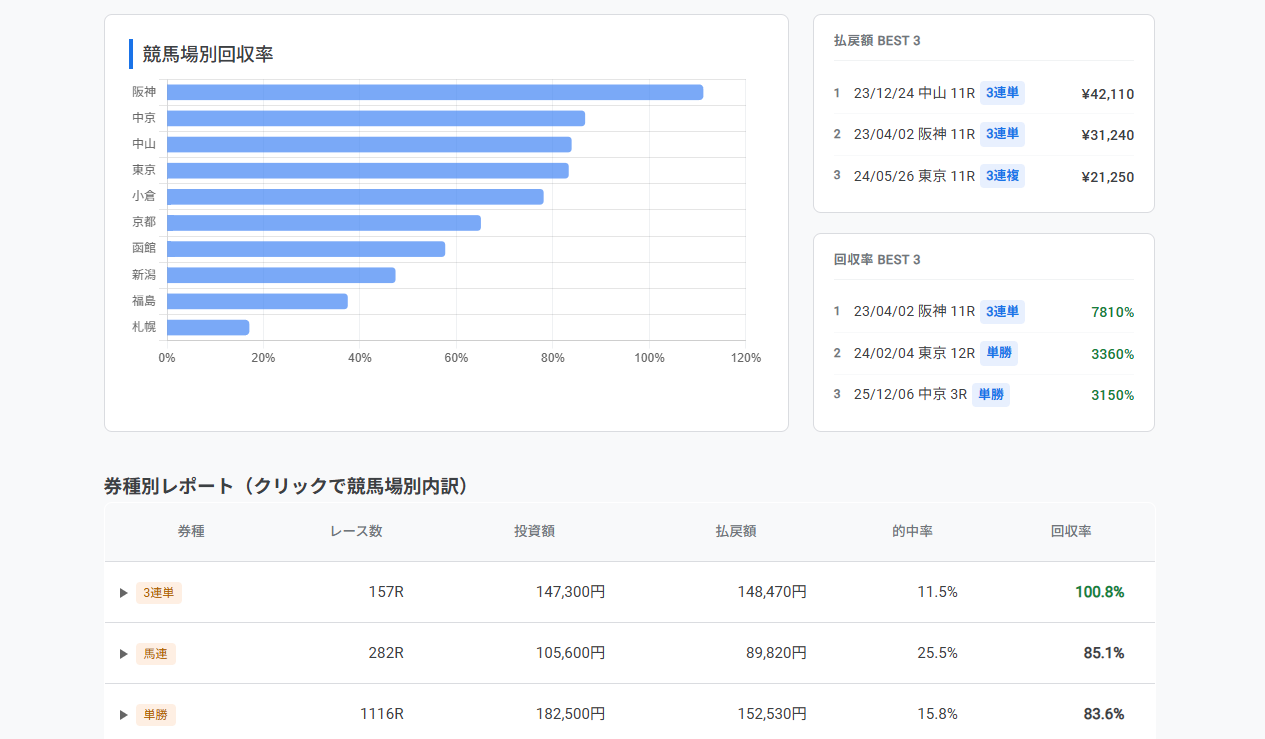1265x739 pixels.
Task: Click the 券種 column header
Action: tap(190, 531)
